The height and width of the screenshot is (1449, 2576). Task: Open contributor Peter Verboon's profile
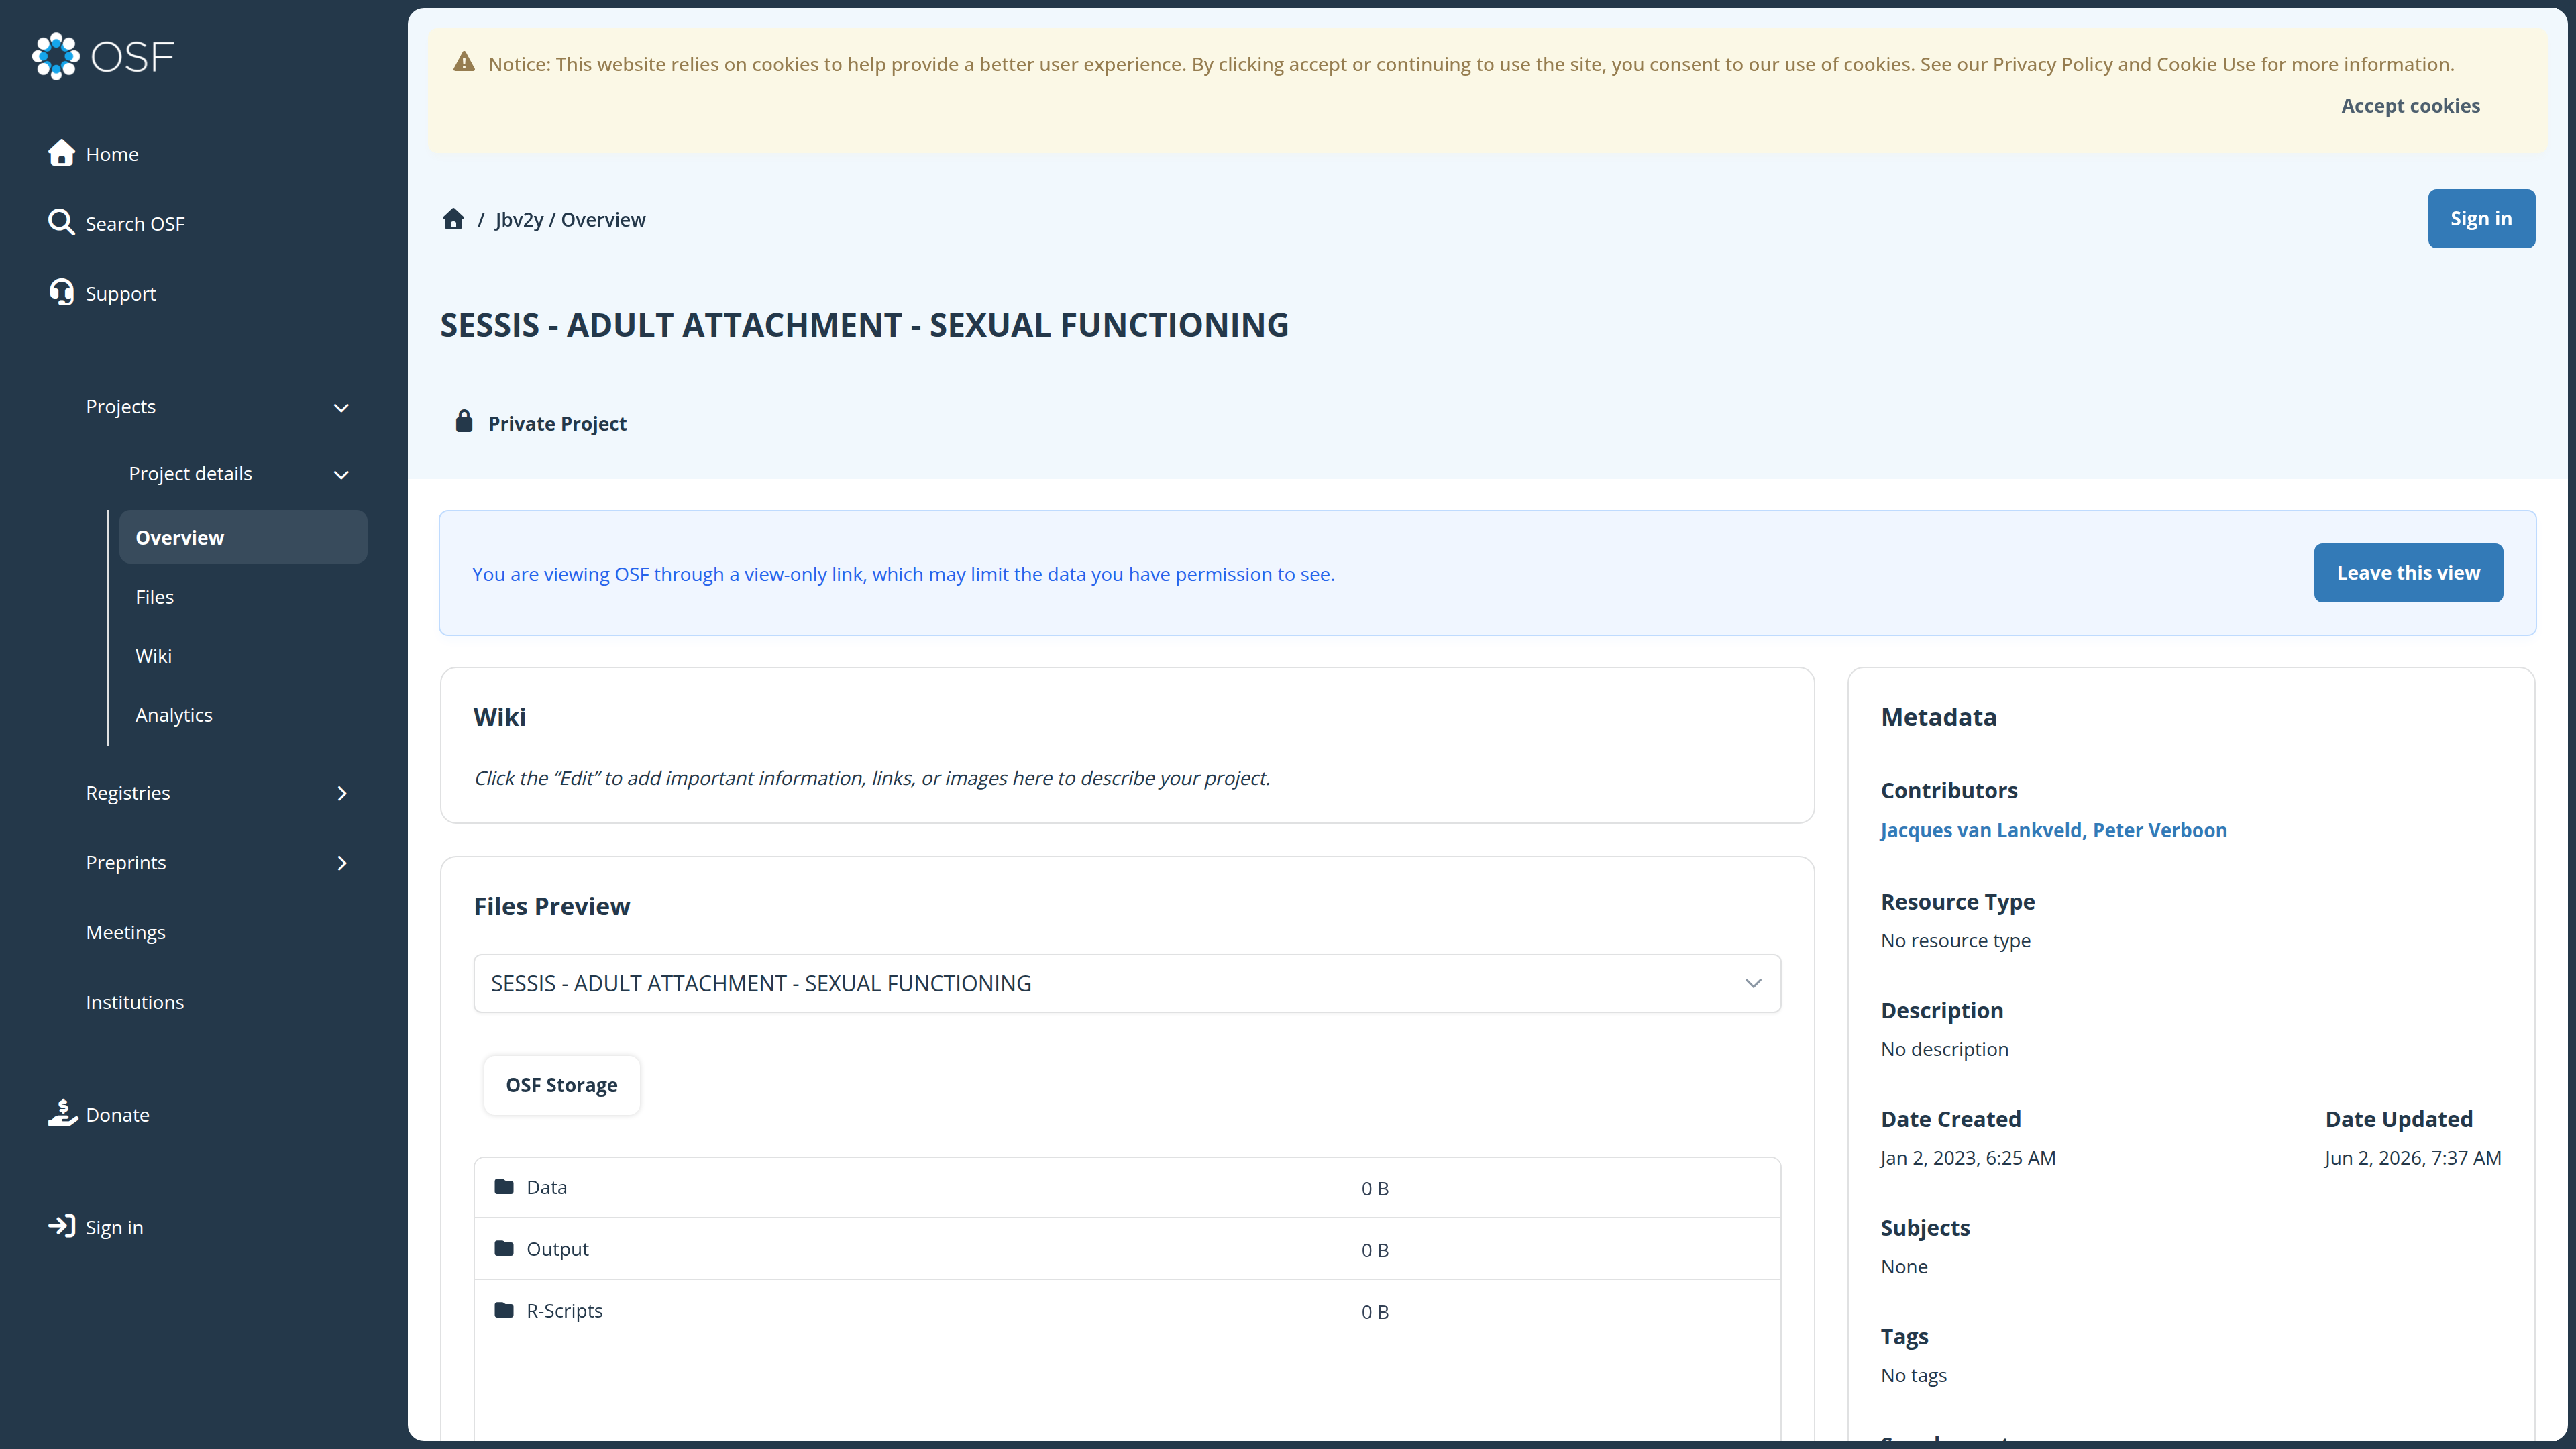tap(2160, 830)
